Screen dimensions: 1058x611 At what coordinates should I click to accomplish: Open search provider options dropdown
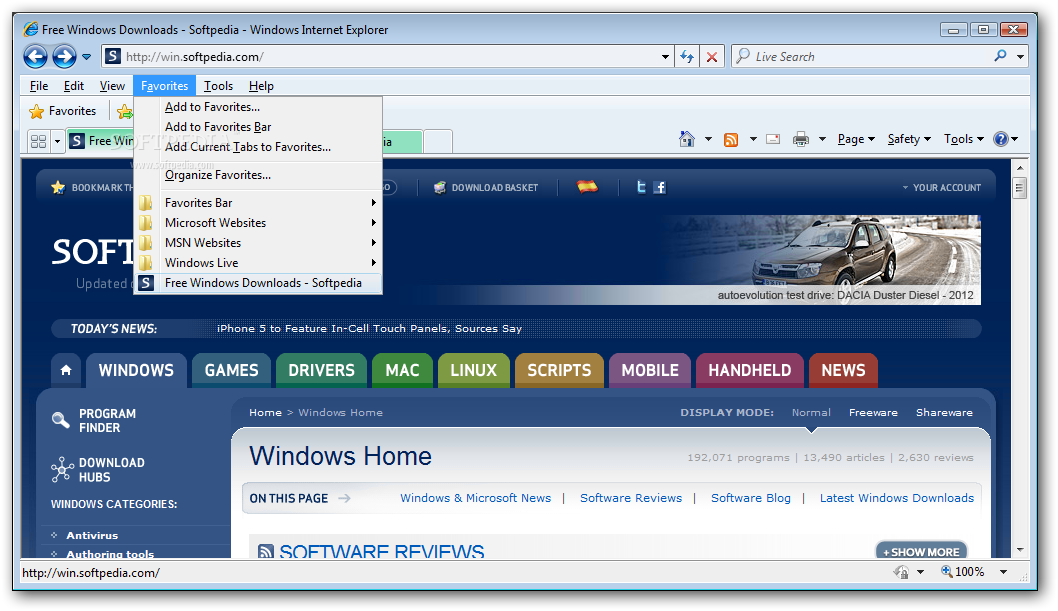pos(1020,57)
